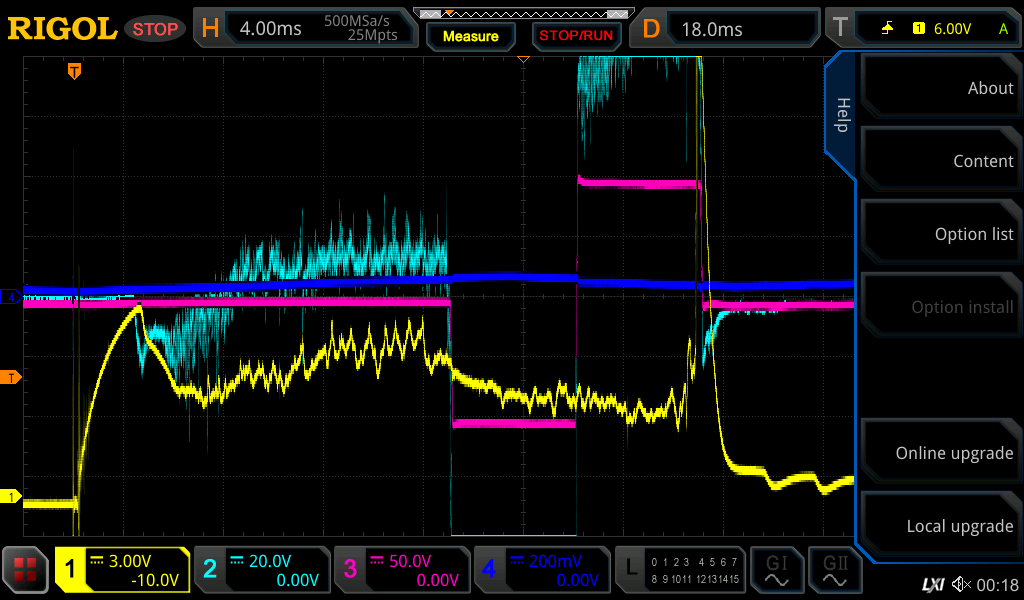This screenshot has width=1024, height=600.
Task: Toggle channel 4 blue 200mV display
Action: coord(541,570)
